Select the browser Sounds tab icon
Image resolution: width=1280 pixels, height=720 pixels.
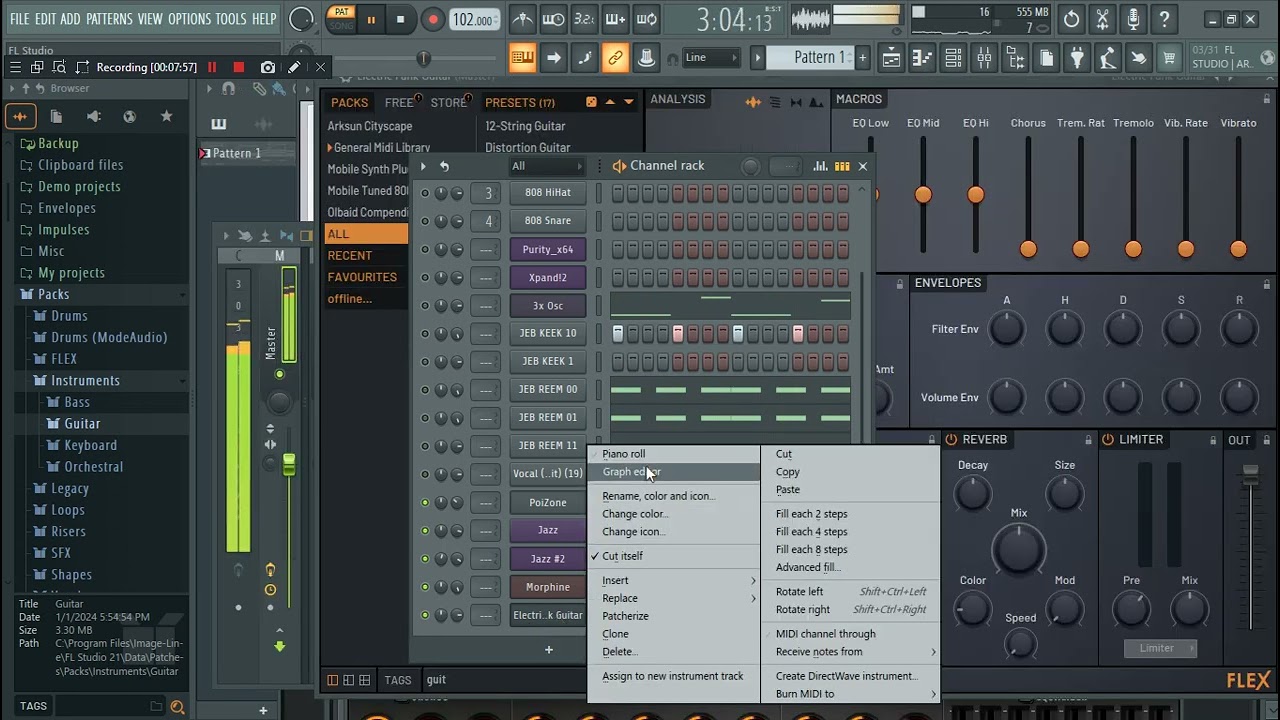20,116
